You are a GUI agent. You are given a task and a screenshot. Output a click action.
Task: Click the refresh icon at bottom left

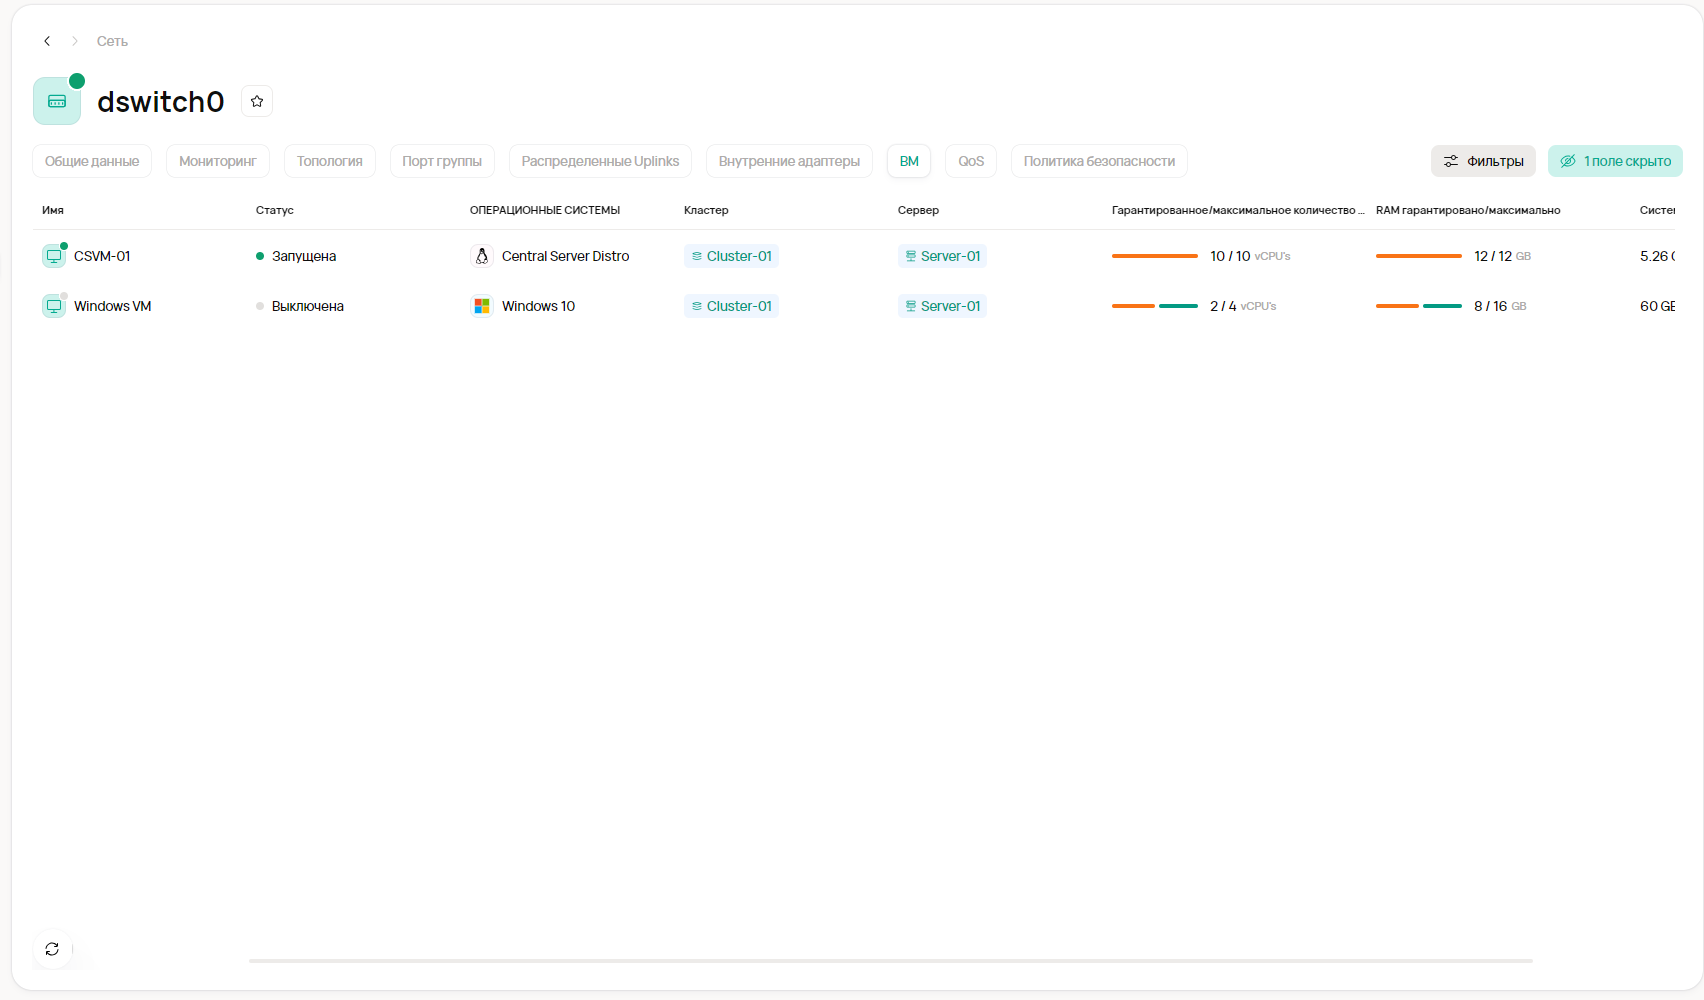52,949
